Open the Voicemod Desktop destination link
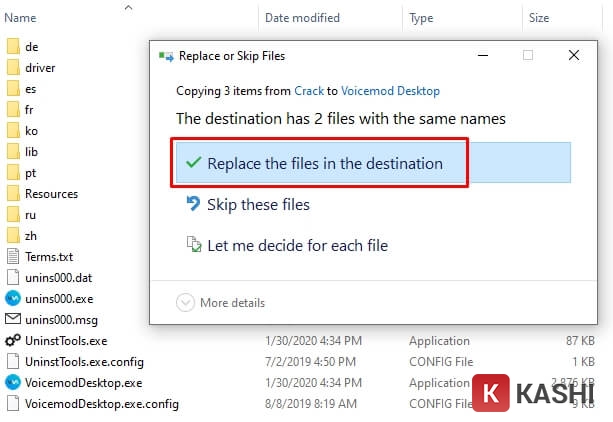The image size is (613, 422). tap(390, 91)
